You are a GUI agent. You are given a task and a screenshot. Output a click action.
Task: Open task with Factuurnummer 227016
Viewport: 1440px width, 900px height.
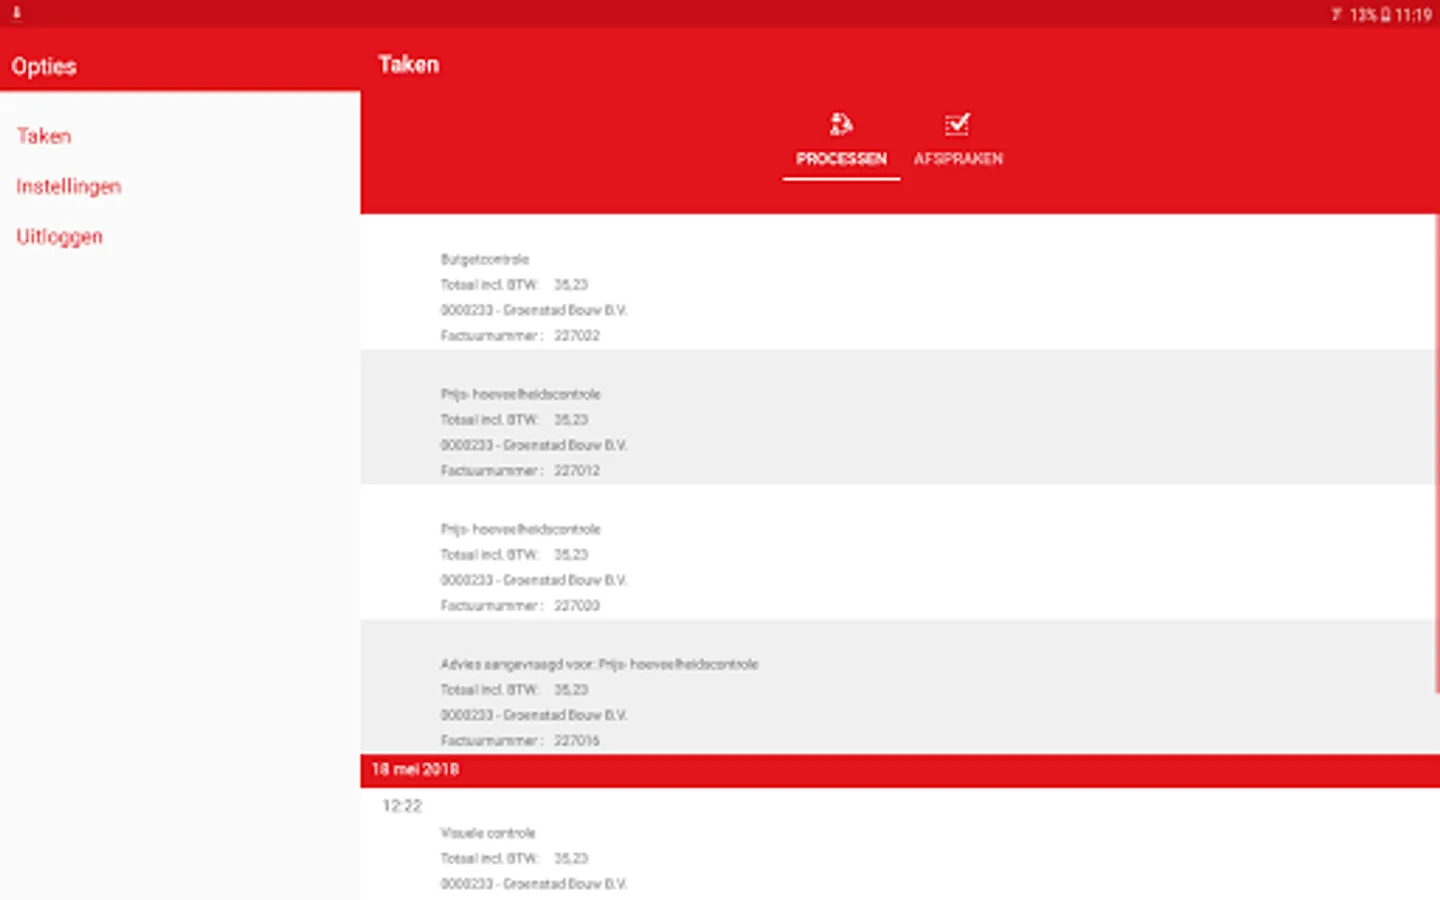coord(899,687)
